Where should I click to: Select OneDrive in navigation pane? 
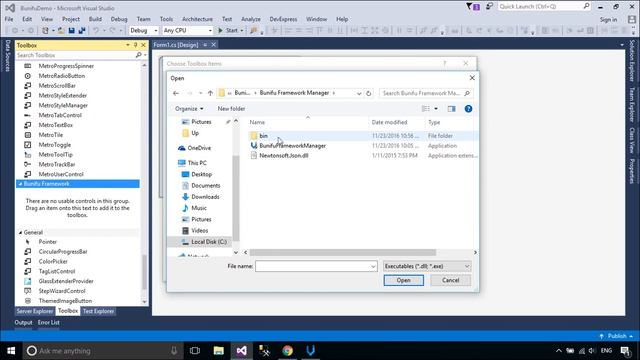[x=199, y=148]
